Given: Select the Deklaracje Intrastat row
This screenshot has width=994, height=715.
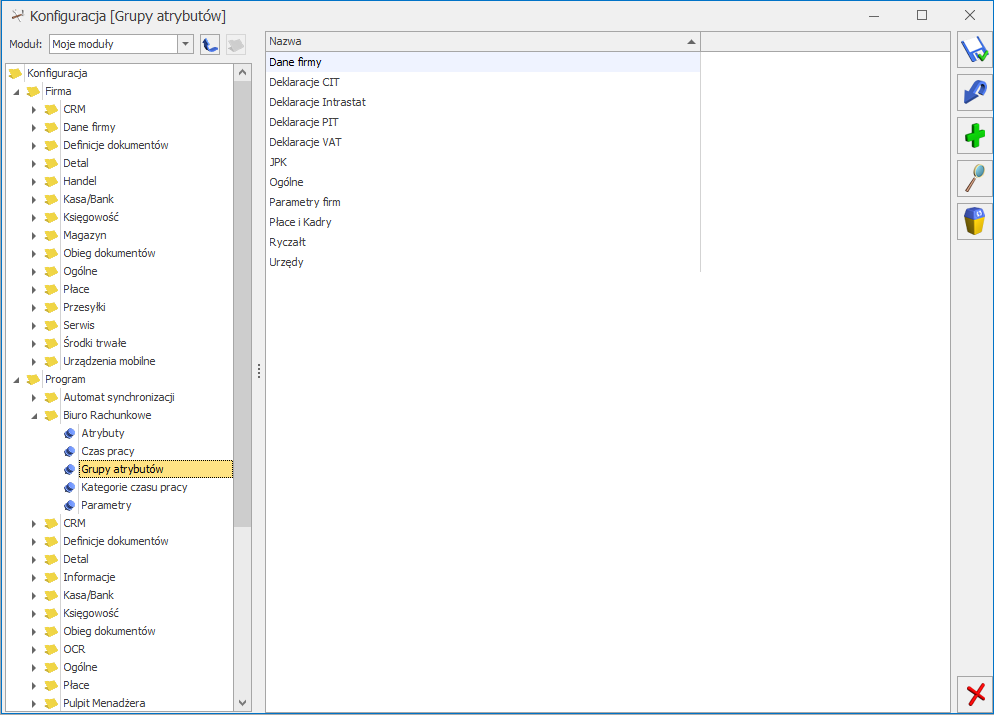Looking at the screenshot, I should pos(482,102).
